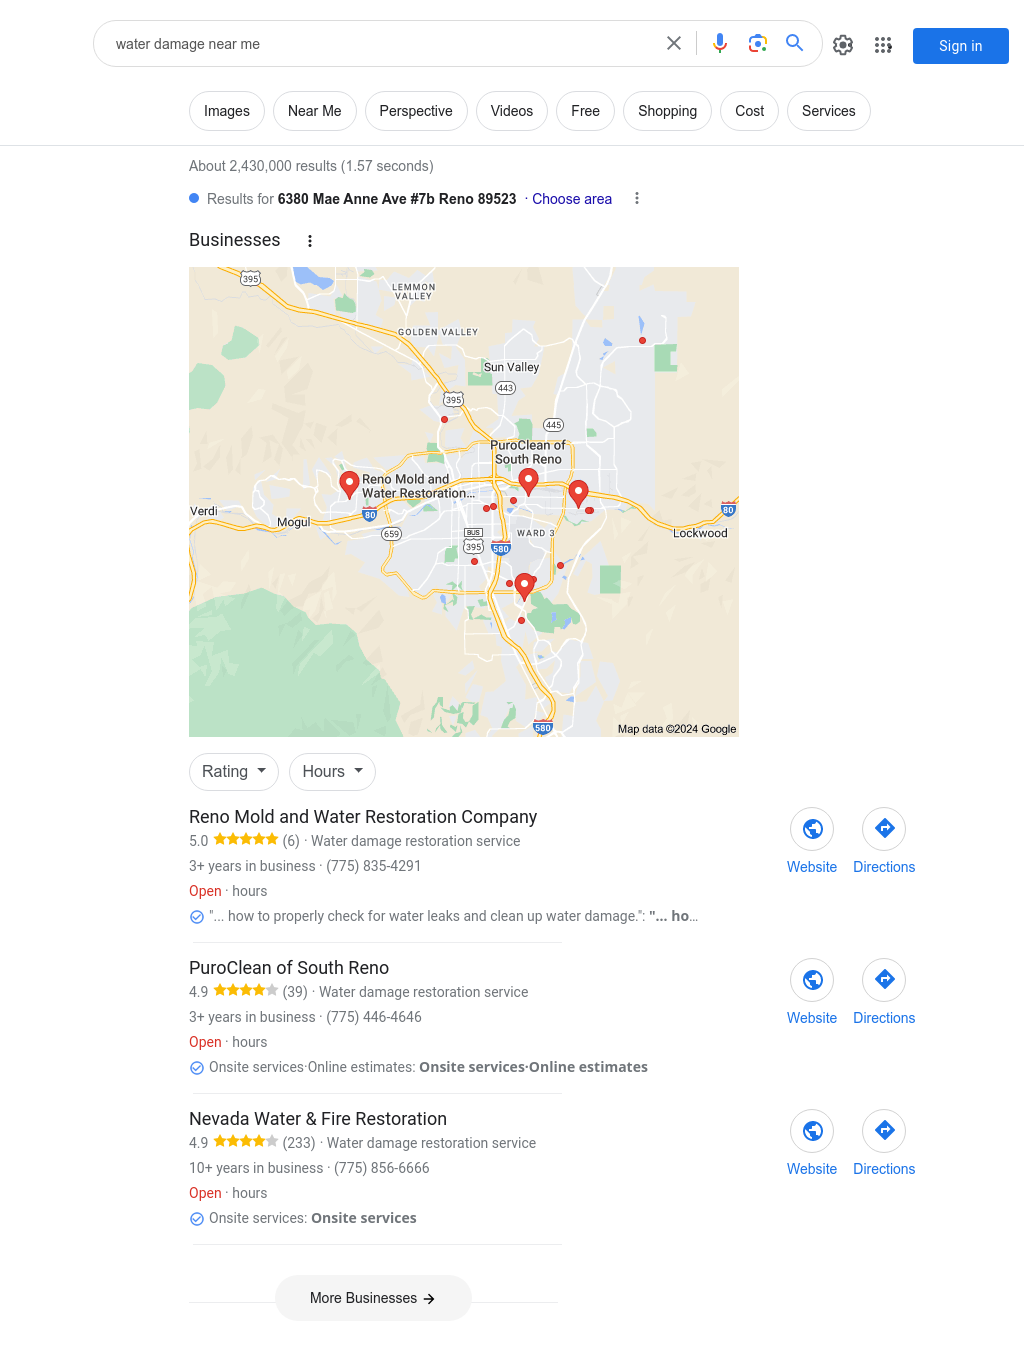
Task: Open the Hours filter dropdown
Action: pyautogui.click(x=332, y=772)
